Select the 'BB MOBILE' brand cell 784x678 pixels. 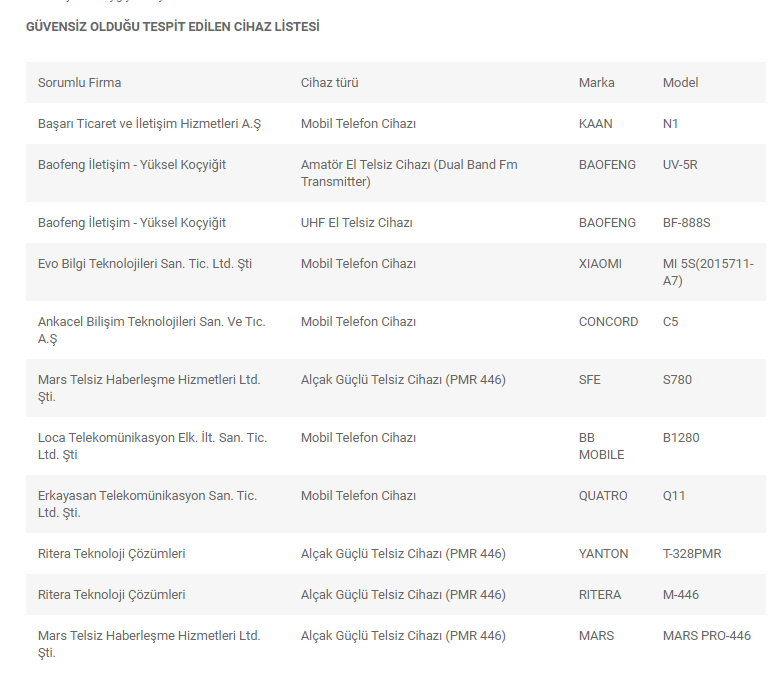click(x=601, y=446)
